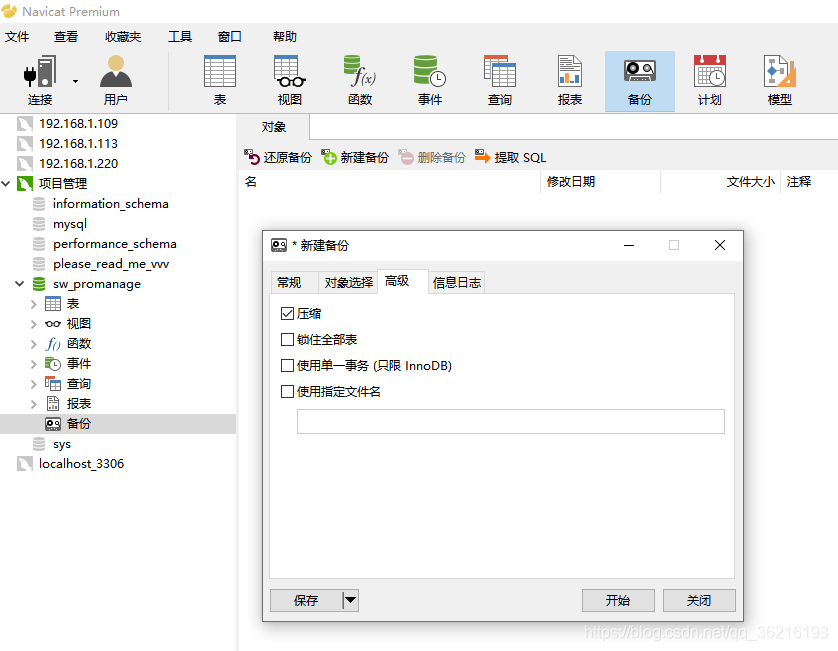Select connection 192.168.1.220
Image resolution: width=838 pixels, height=651 pixels.
(78, 163)
